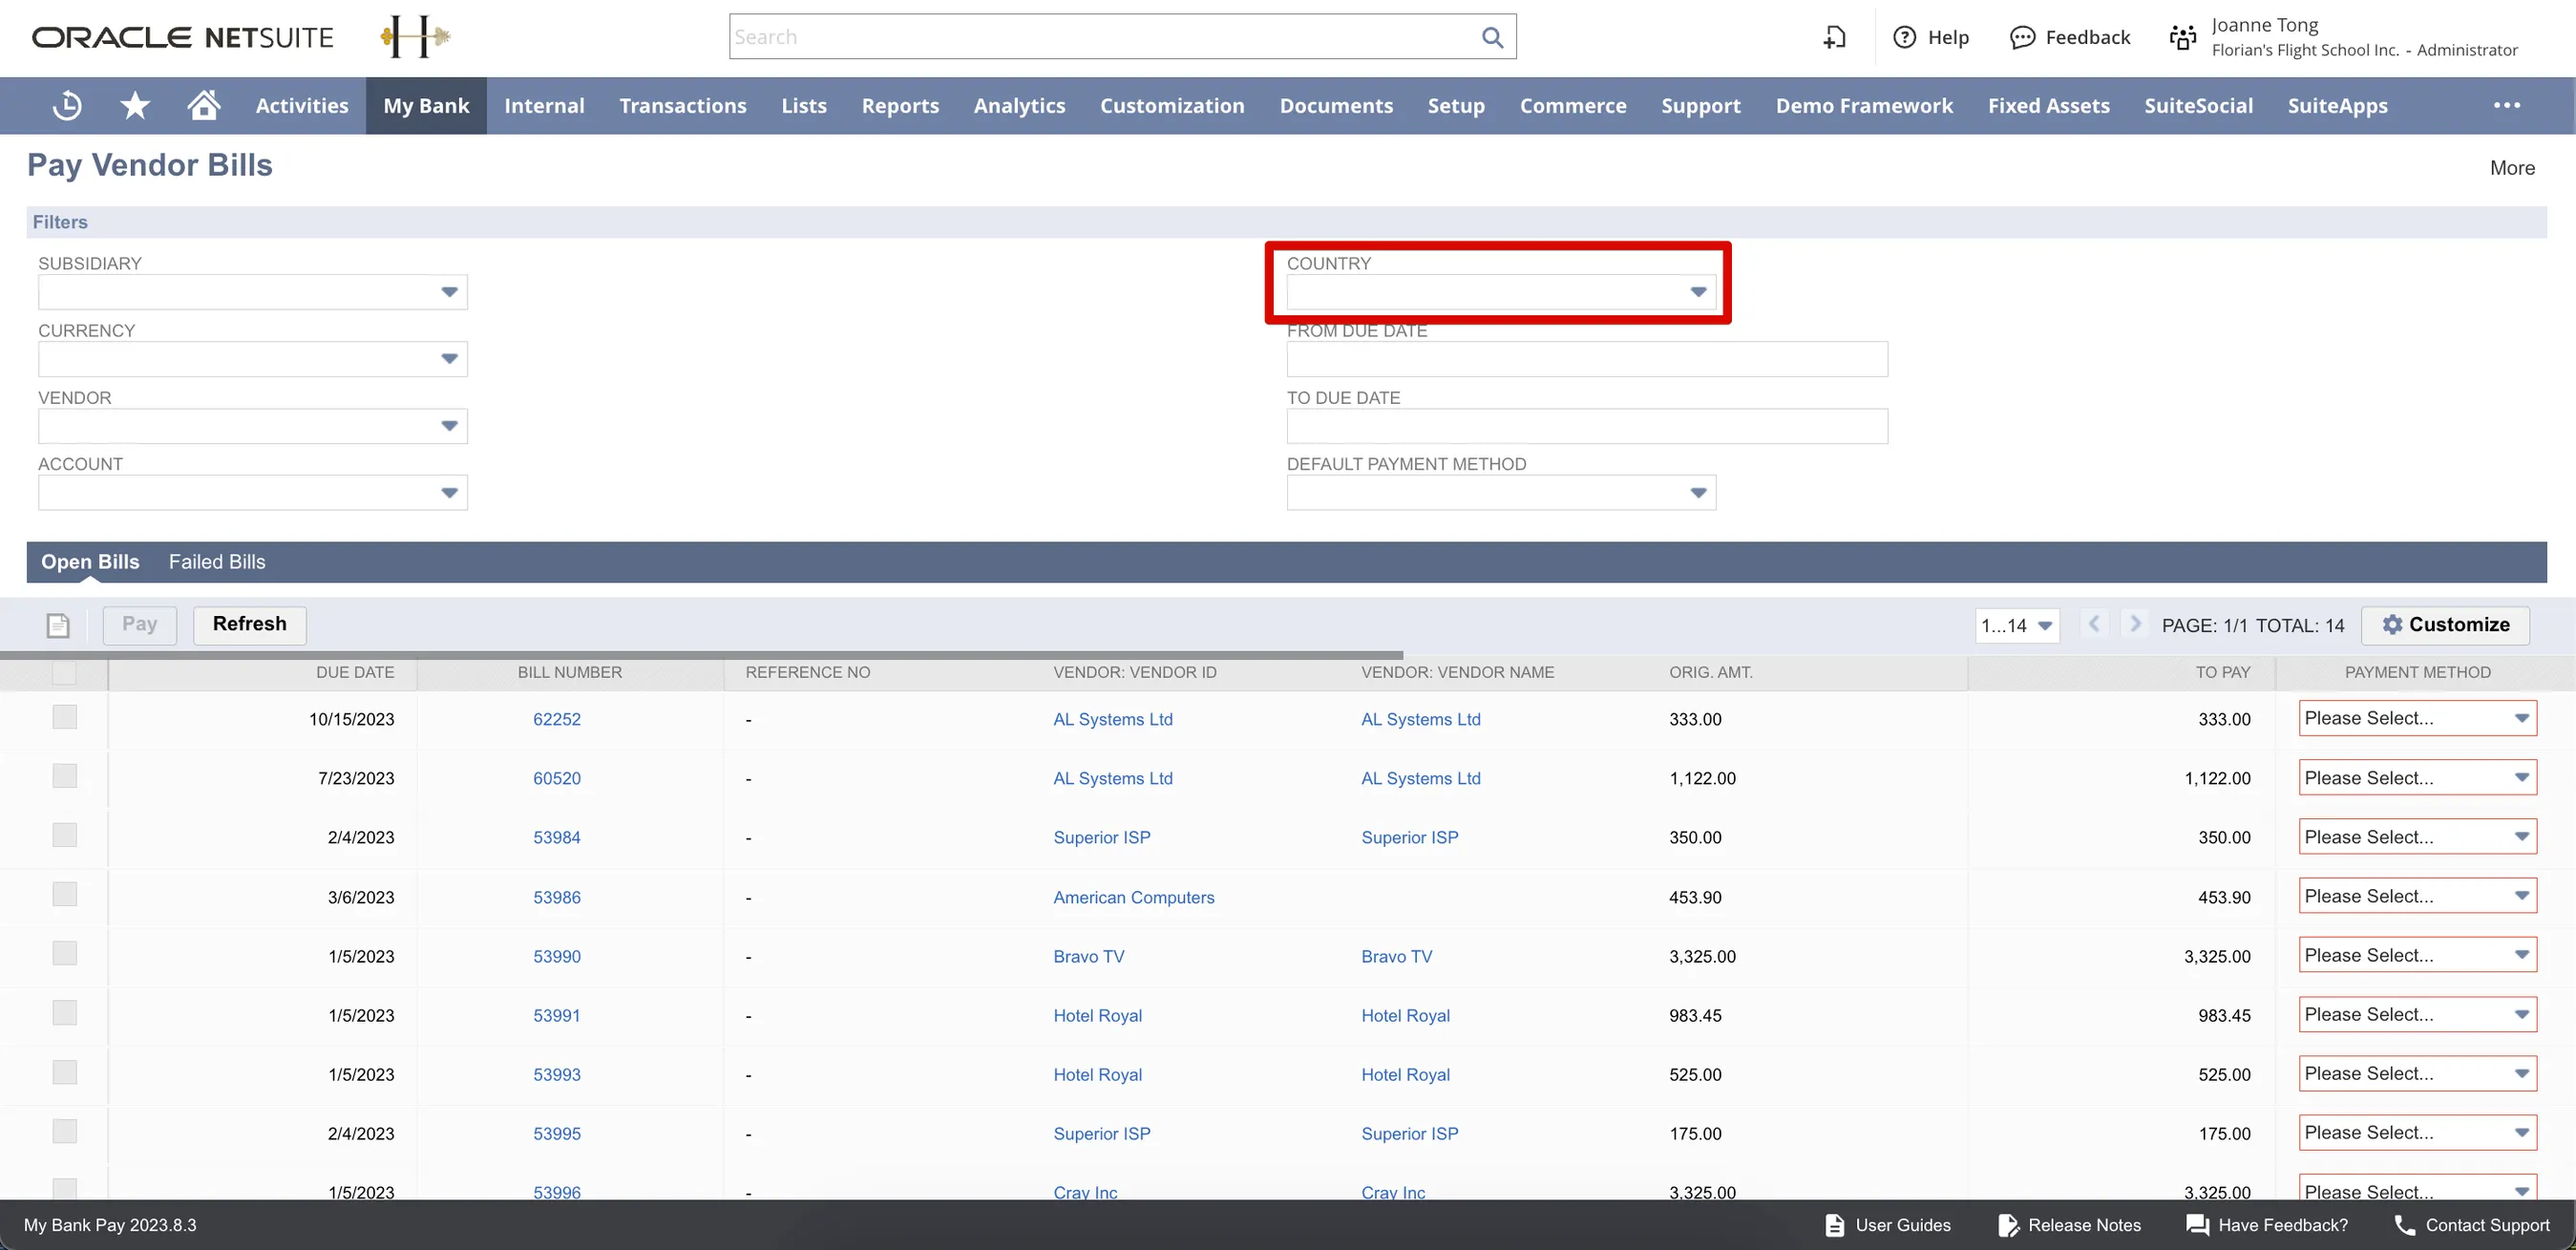Open the Transactions menu
The image size is (2576, 1250).
[x=683, y=105]
